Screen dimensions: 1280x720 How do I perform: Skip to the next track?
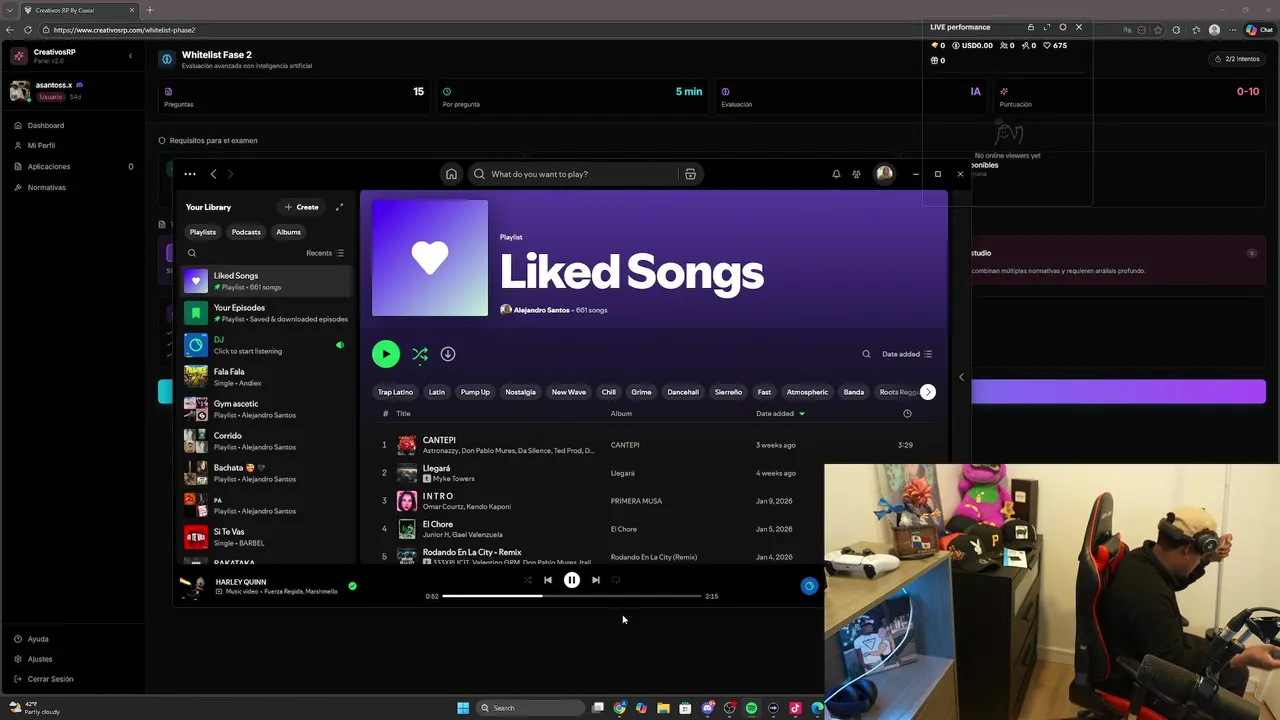click(596, 580)
